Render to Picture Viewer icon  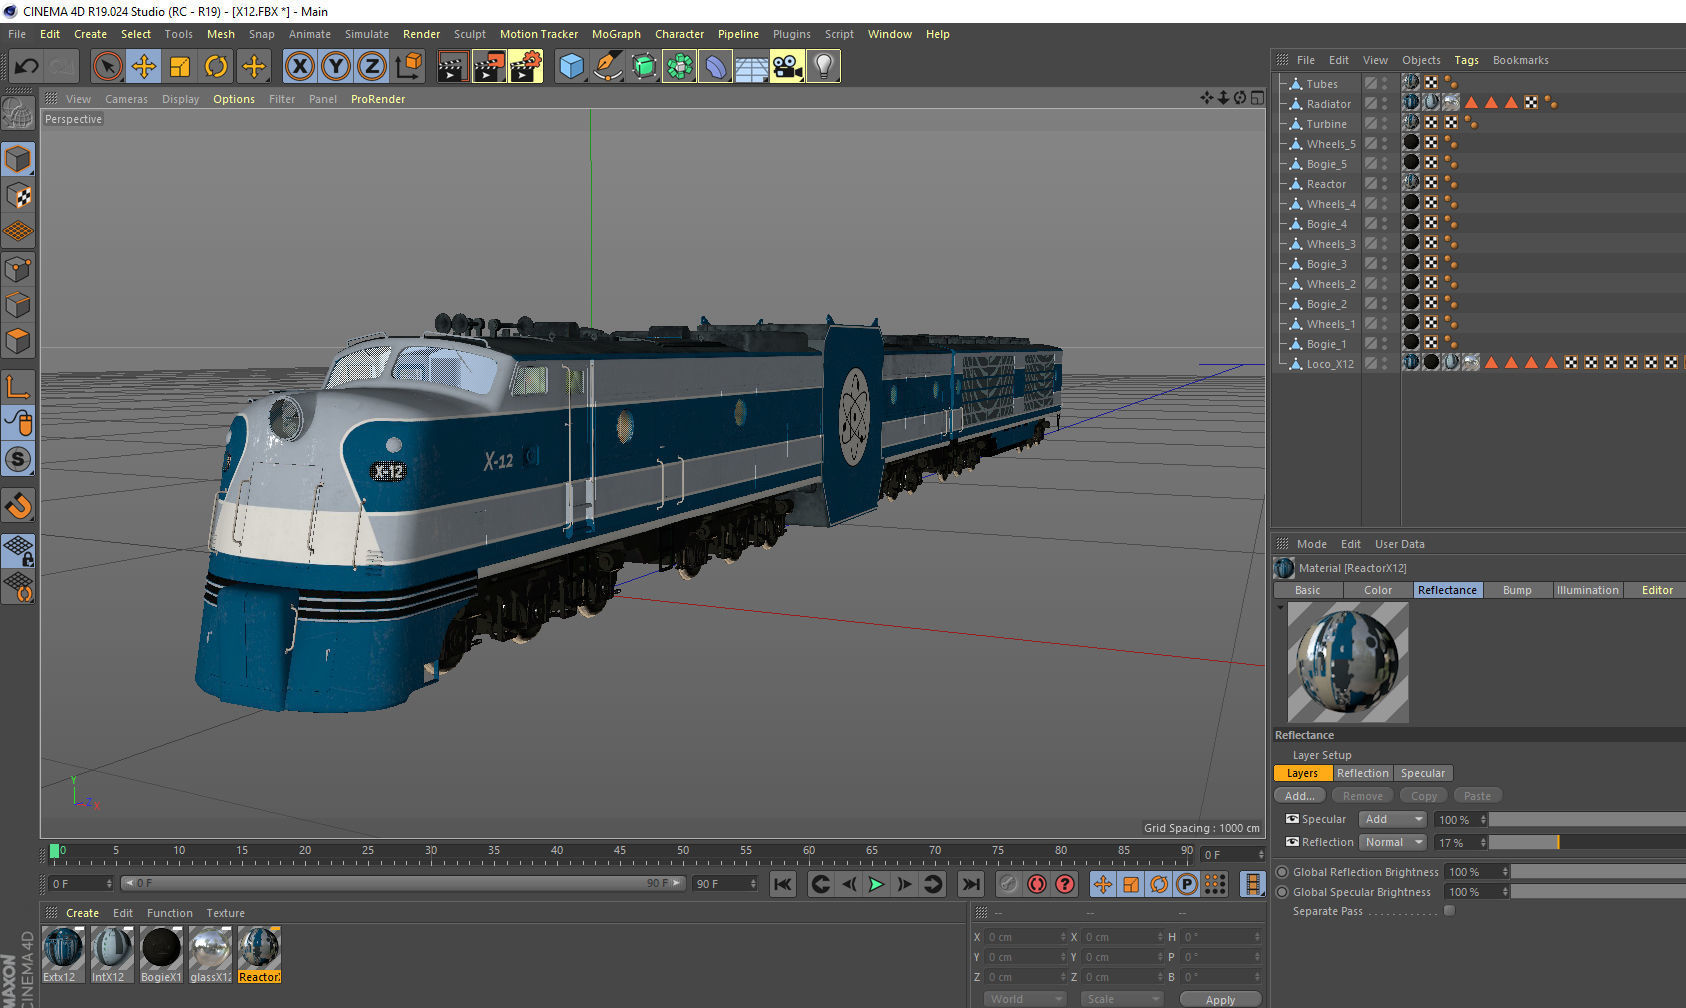[x=489, y=67]
